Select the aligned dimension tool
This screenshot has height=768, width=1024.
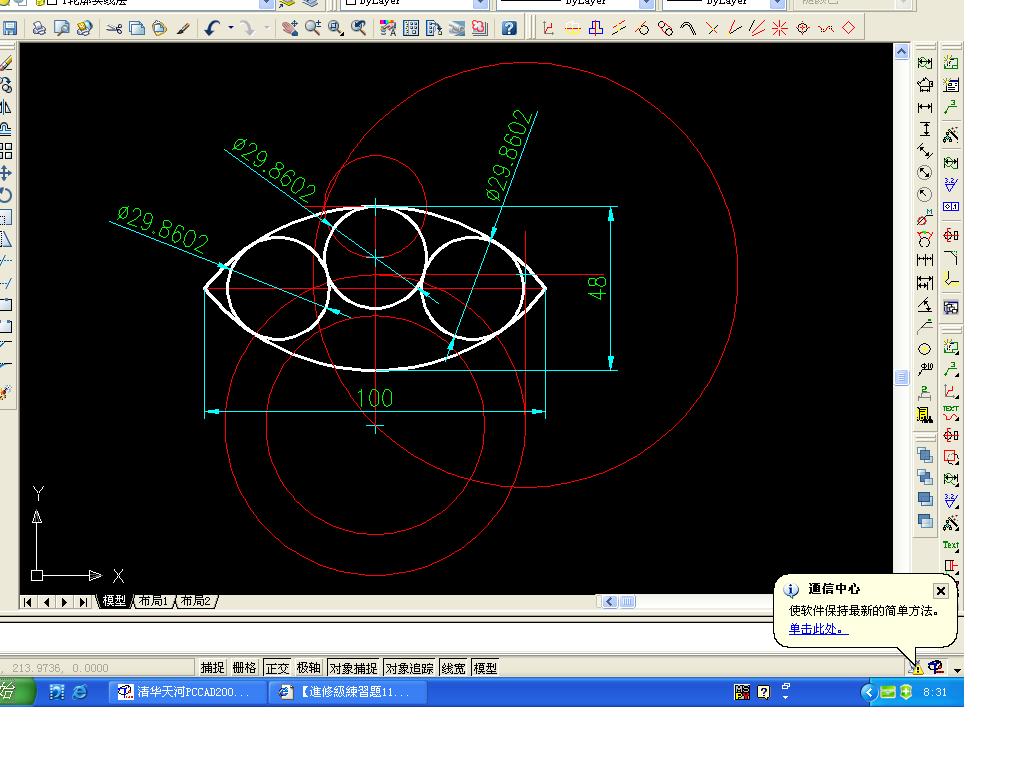[x=925, y=151]
